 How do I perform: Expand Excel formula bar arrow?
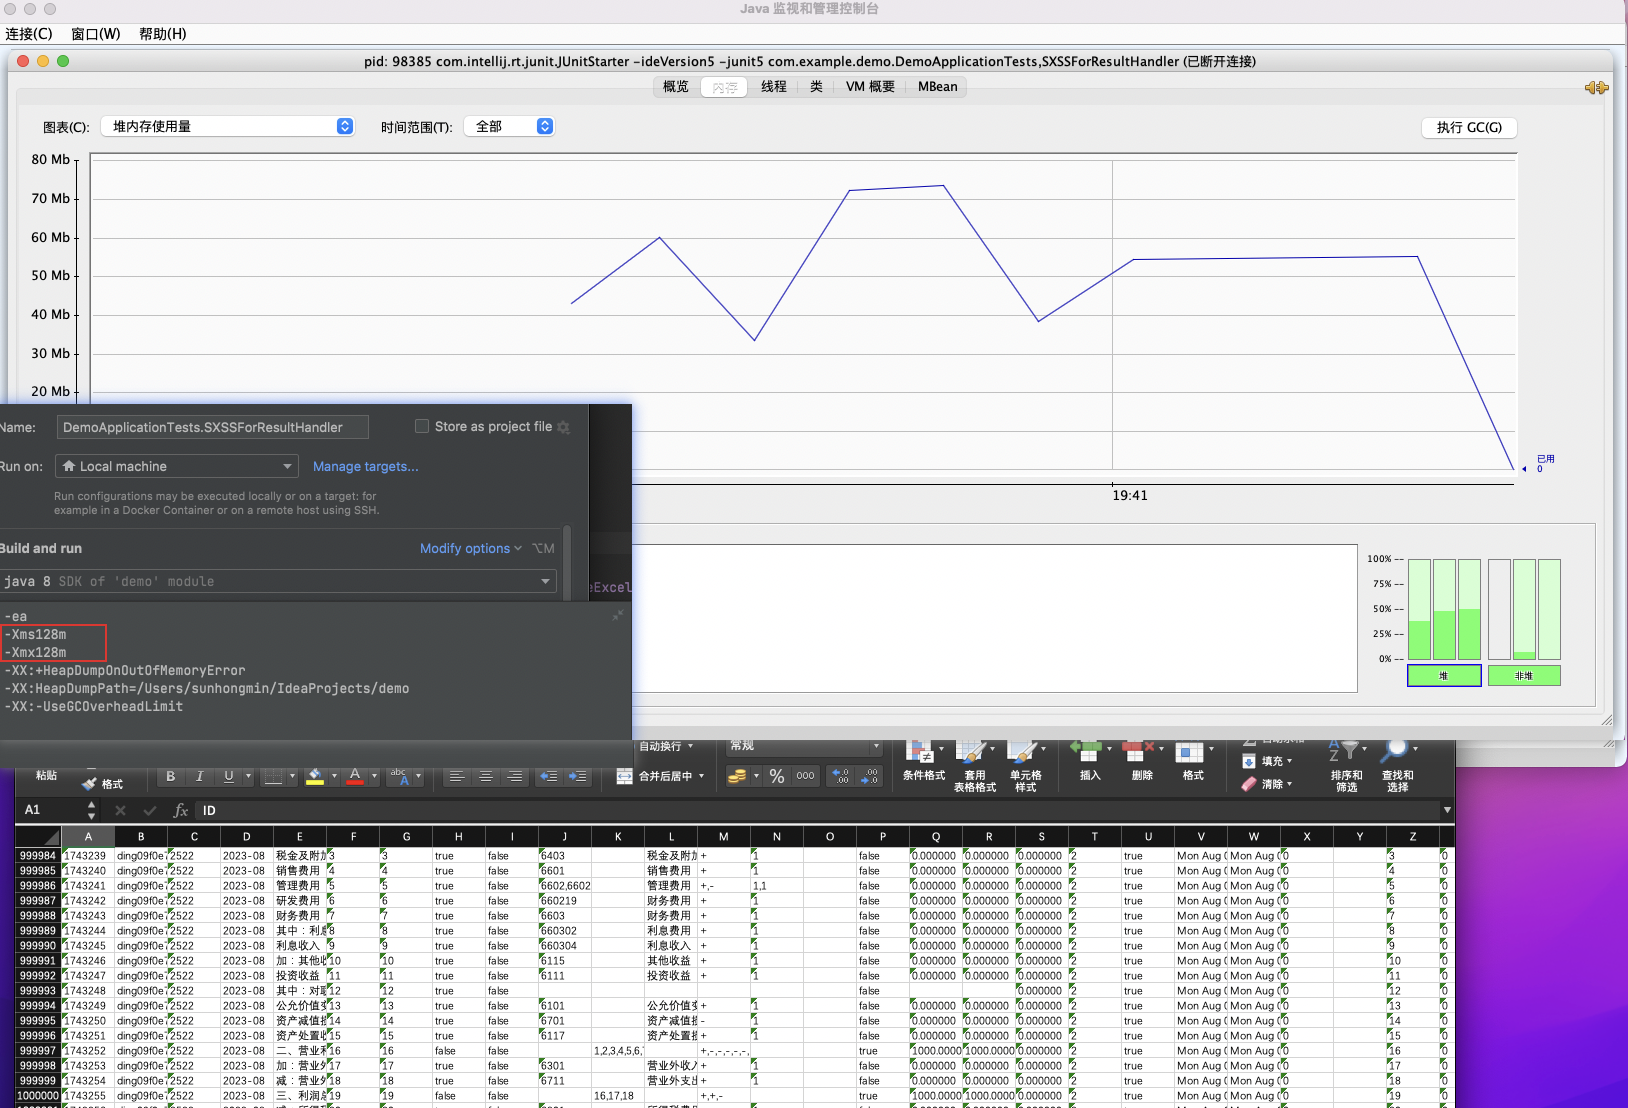click(x=1446, y=810)
